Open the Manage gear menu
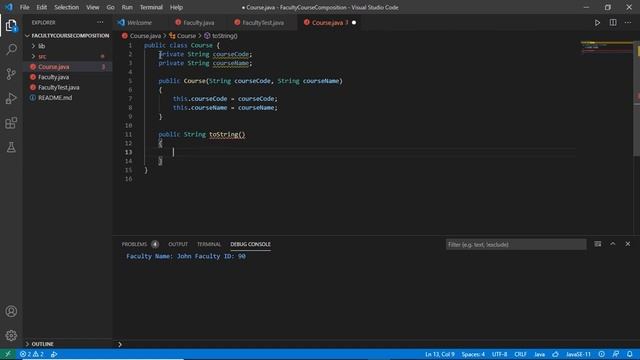640x360 pixels. click(11, 336)
